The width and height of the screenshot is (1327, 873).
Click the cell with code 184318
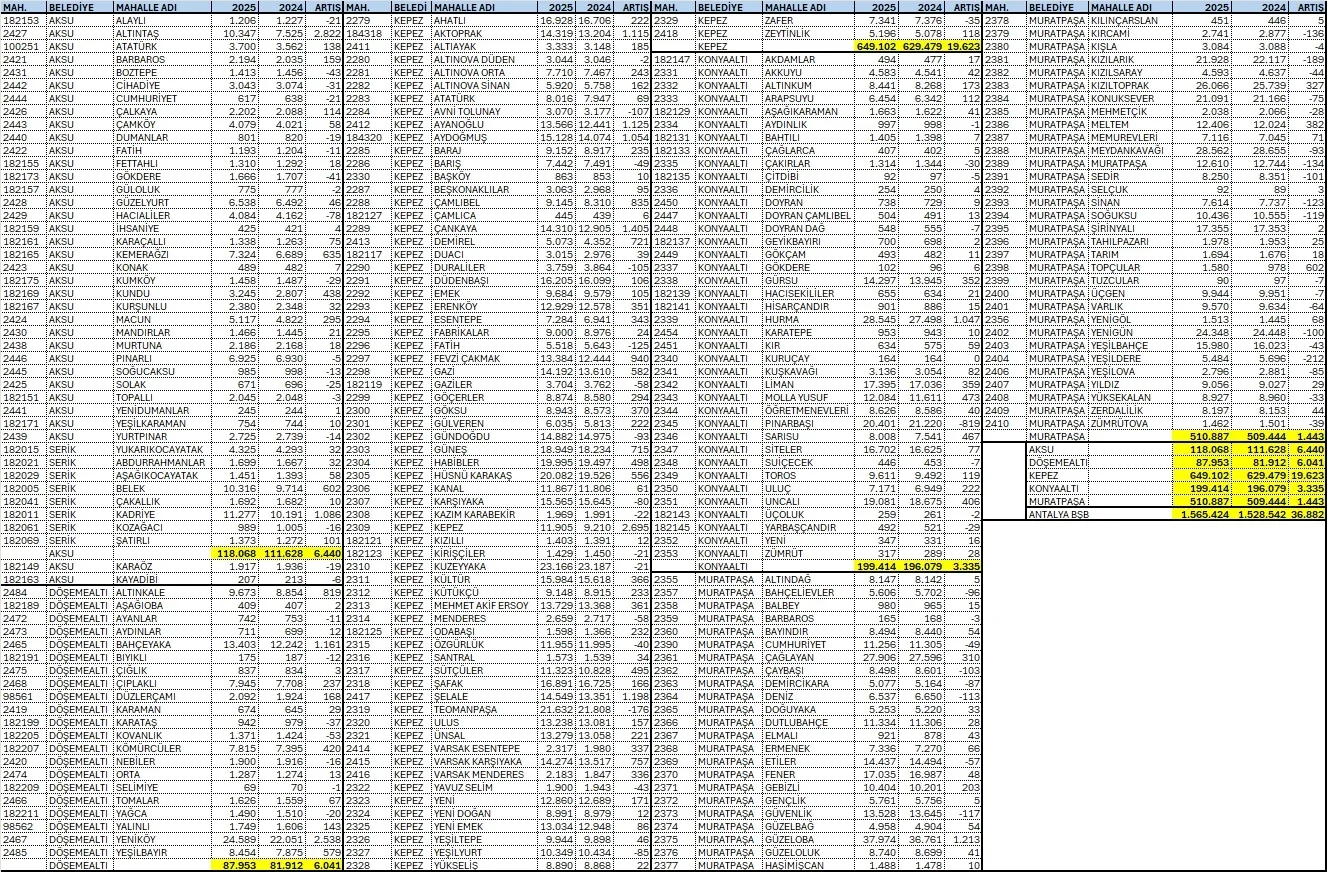pyautogui.click(x=366, y=33)
